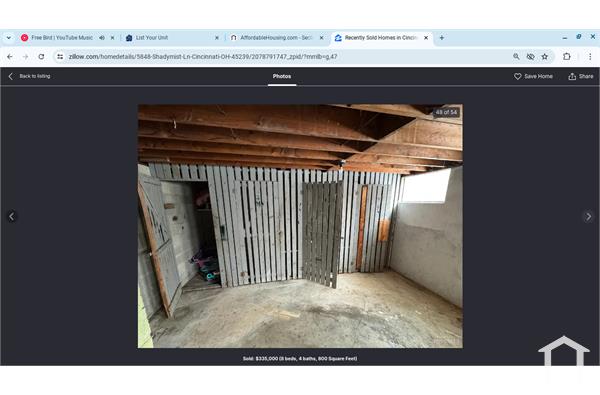Viewport: 600px width, 395px height.
Task: Restore down the browser window
Action: (579, 37)
